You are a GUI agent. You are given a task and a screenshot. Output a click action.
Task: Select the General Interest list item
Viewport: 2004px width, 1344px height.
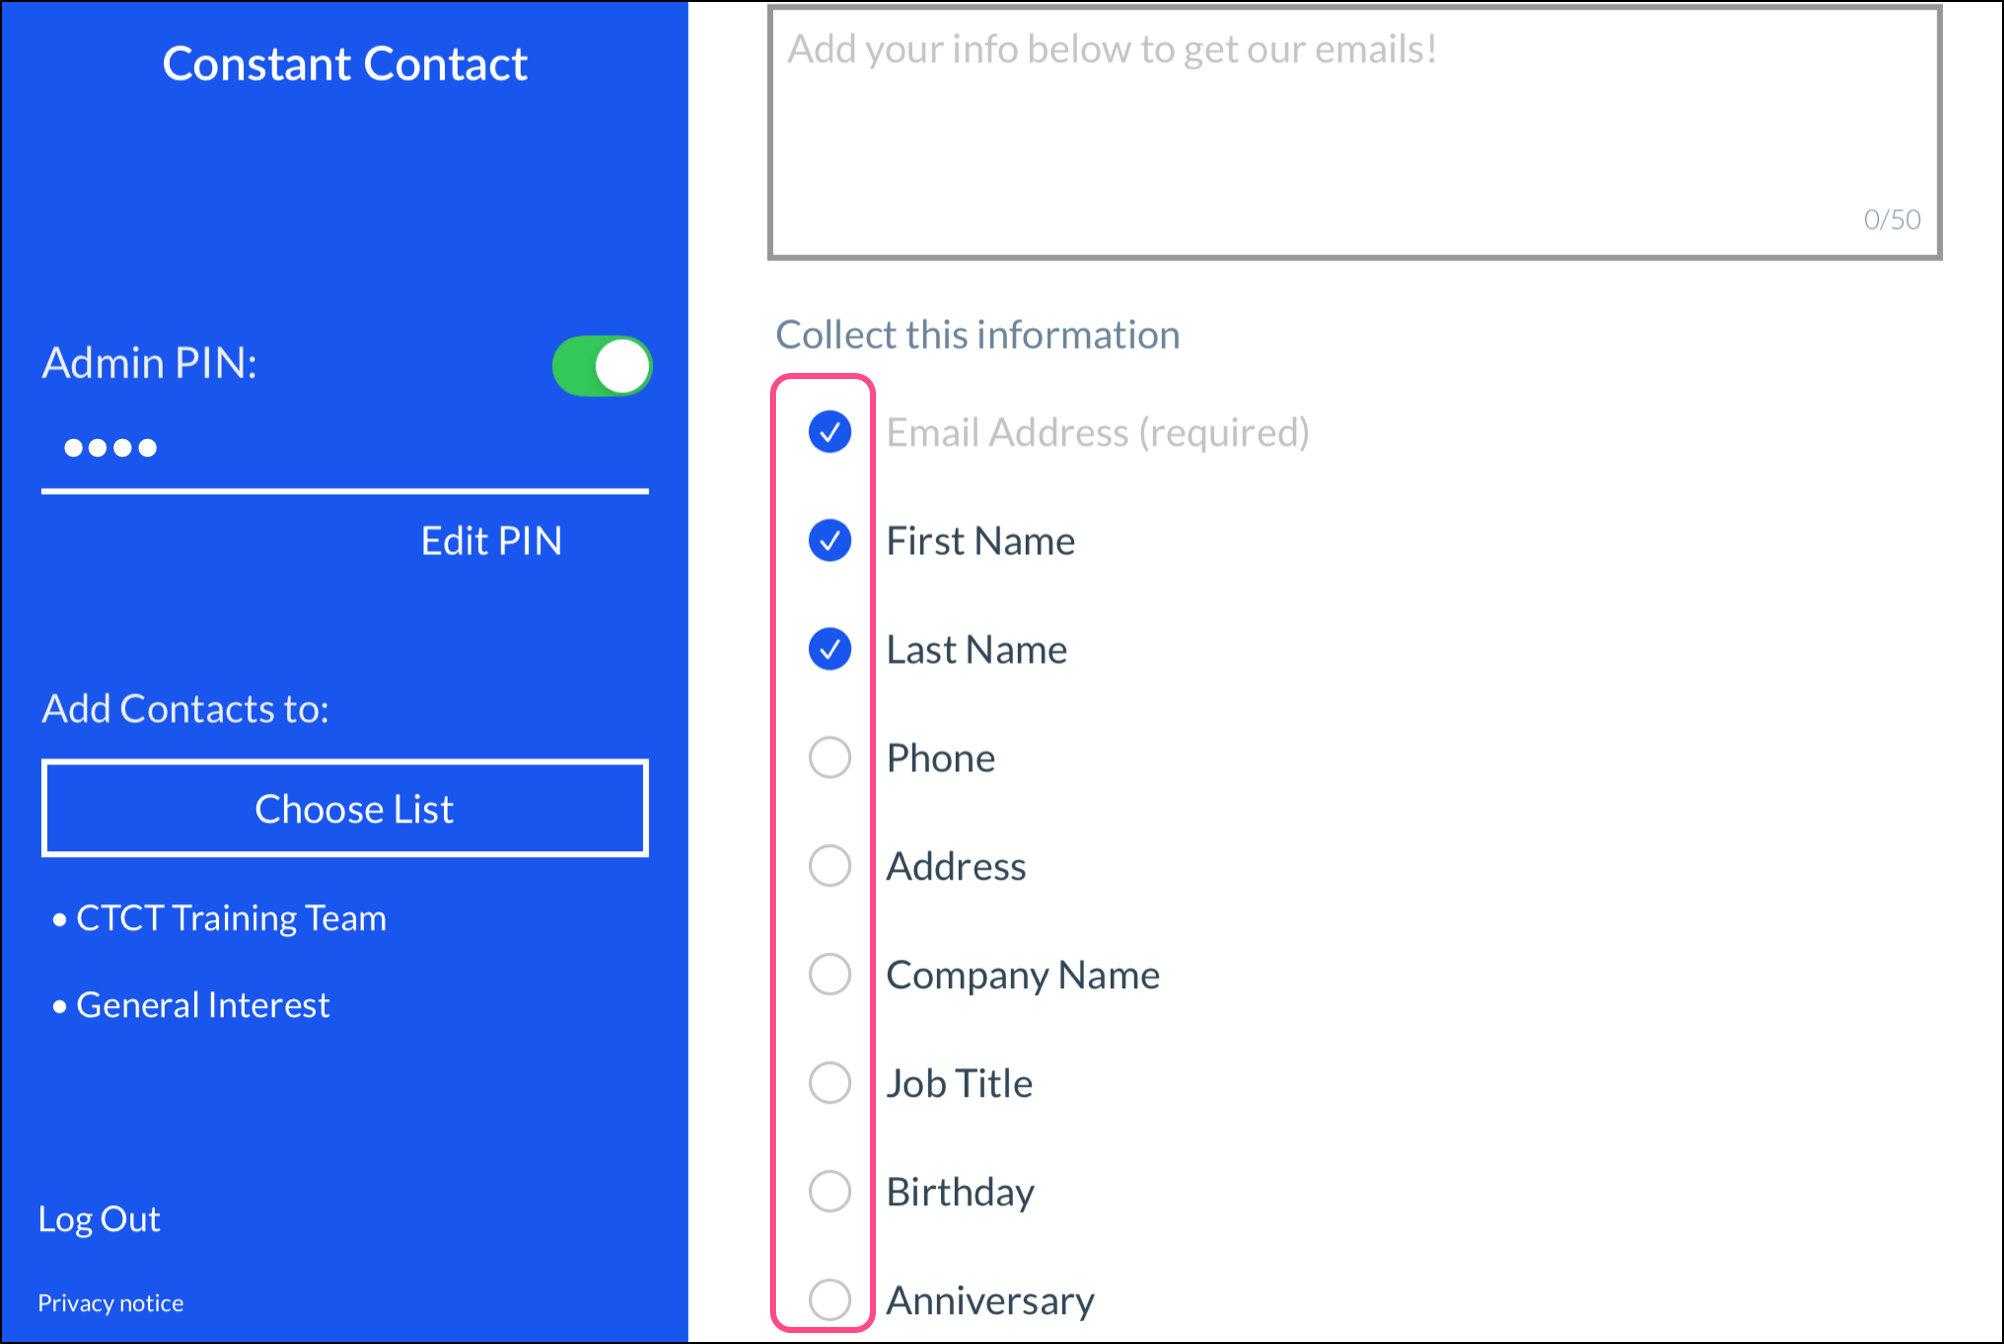coord(202,1005)
